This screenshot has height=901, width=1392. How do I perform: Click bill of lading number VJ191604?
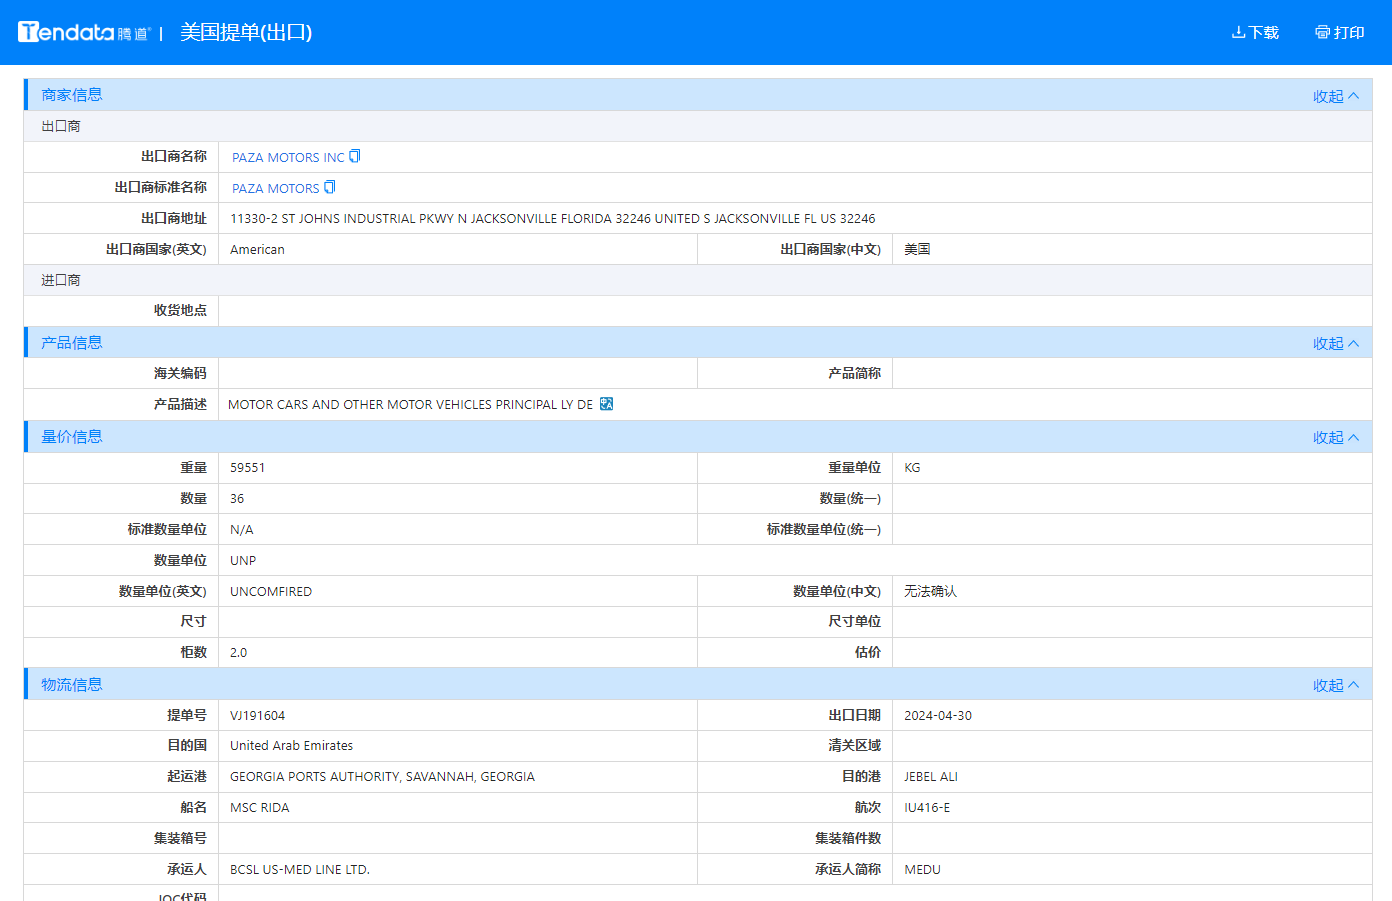point(257,716)
